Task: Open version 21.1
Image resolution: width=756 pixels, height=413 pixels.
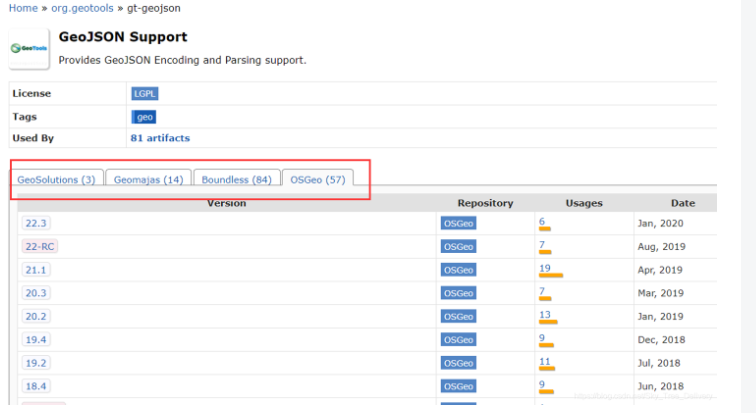Action: [36, 270]
